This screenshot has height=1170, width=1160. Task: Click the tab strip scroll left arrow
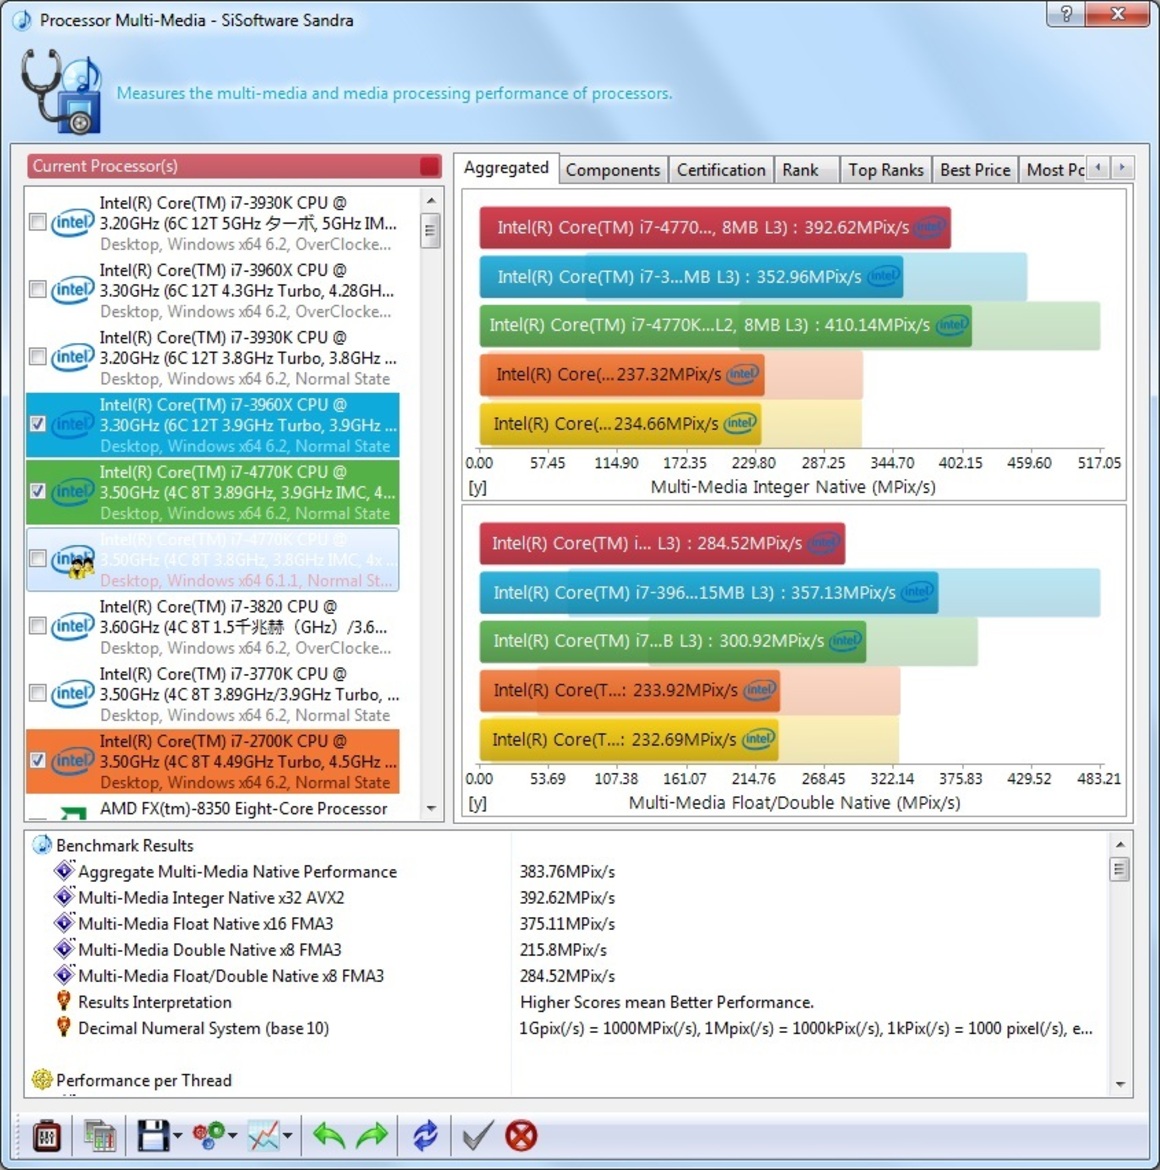tap(1097, 168)
